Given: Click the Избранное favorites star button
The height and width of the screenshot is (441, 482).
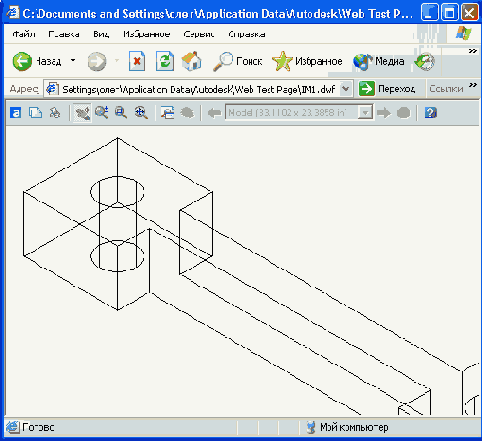Looking at the screenshot, I should pyautogui.click(x=307, y=61).
